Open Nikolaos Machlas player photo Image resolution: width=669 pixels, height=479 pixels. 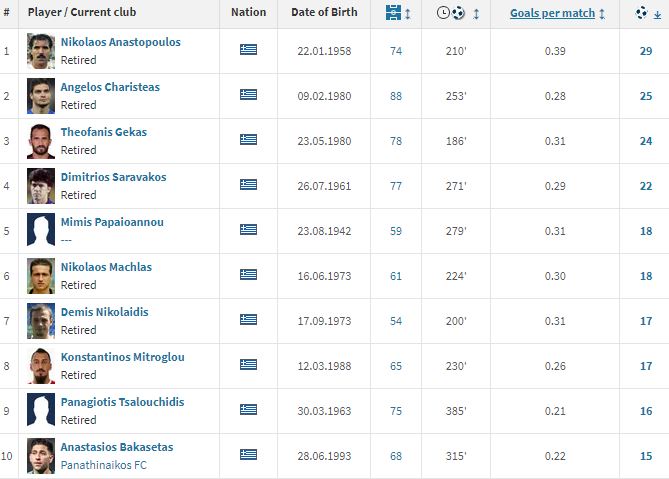pos(41,275)
